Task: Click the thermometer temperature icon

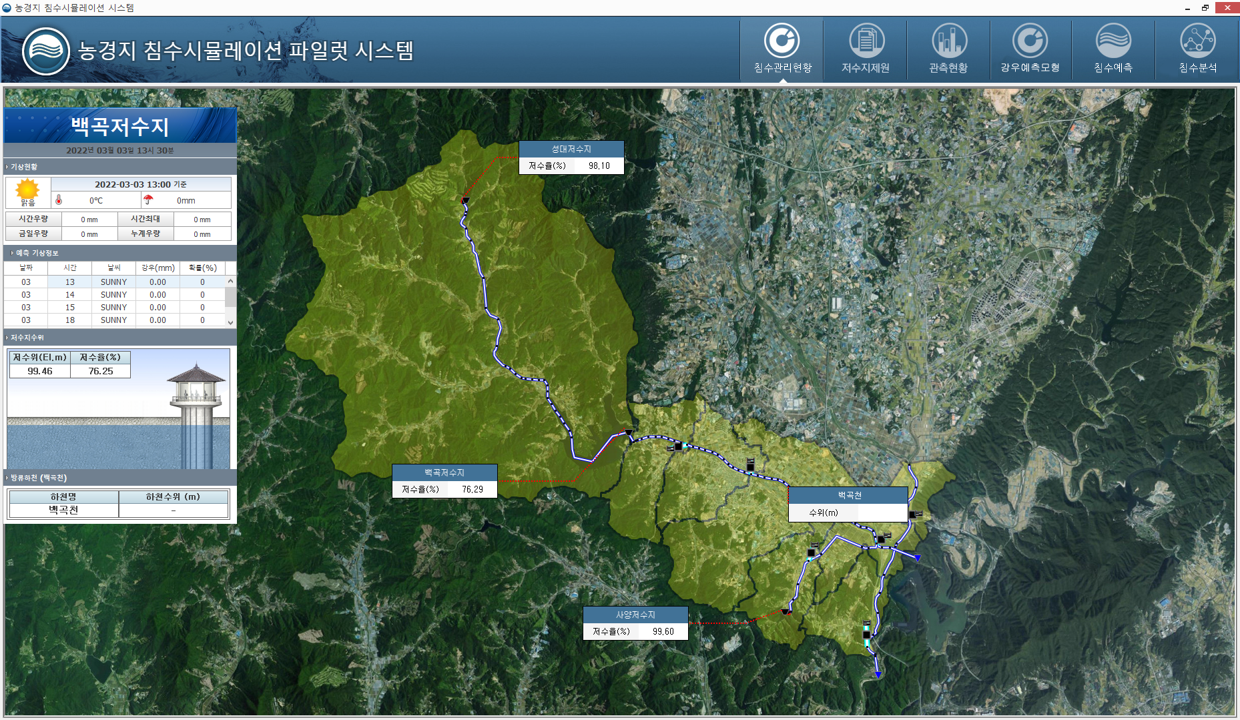Action: 59,200
